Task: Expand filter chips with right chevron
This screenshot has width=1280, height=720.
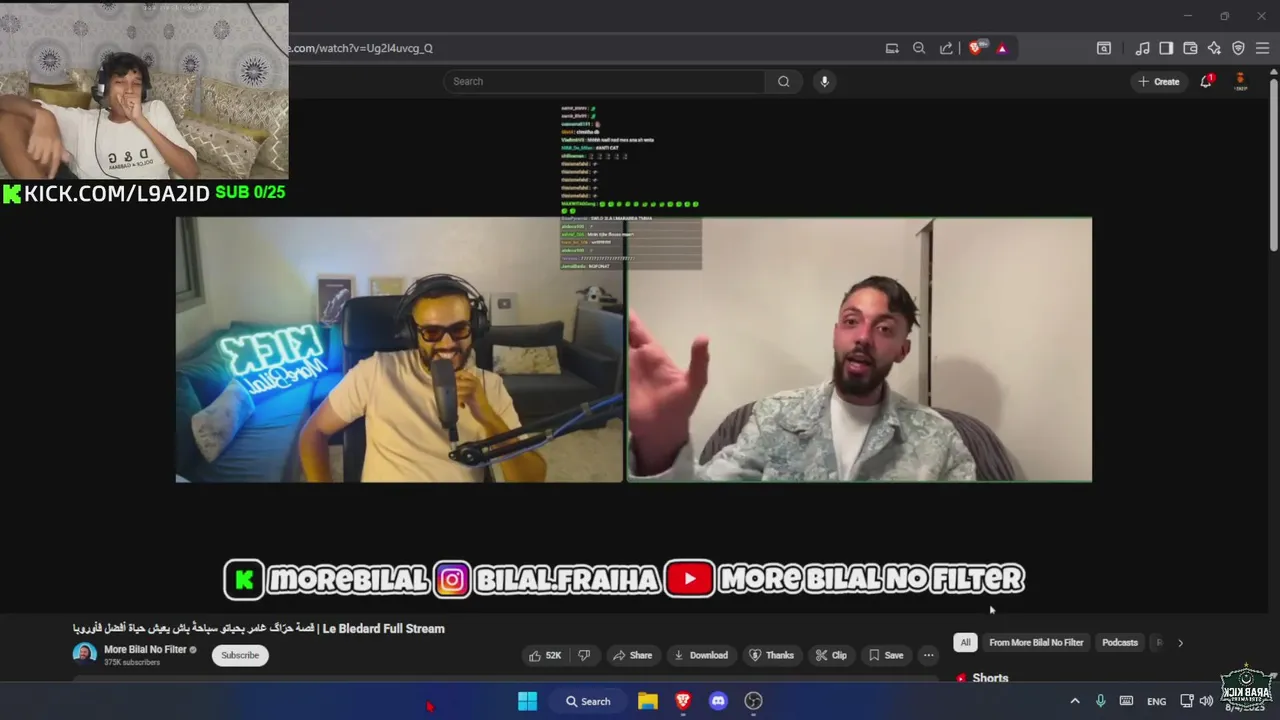Action: 1180,643
